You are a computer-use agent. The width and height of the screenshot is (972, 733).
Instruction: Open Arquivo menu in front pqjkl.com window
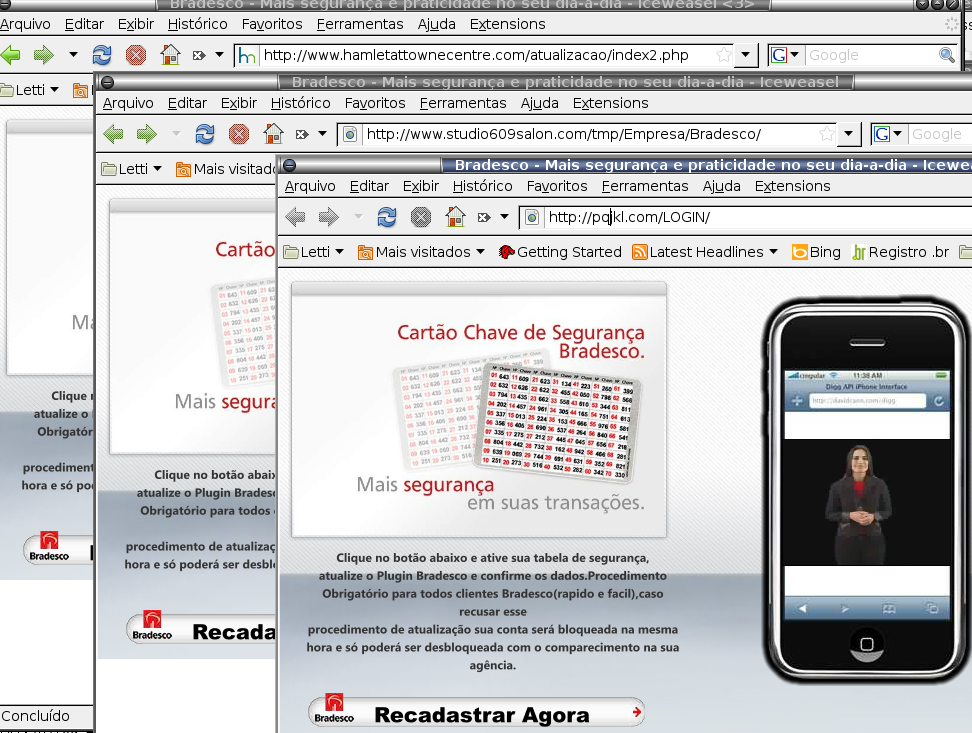(310, 186)
